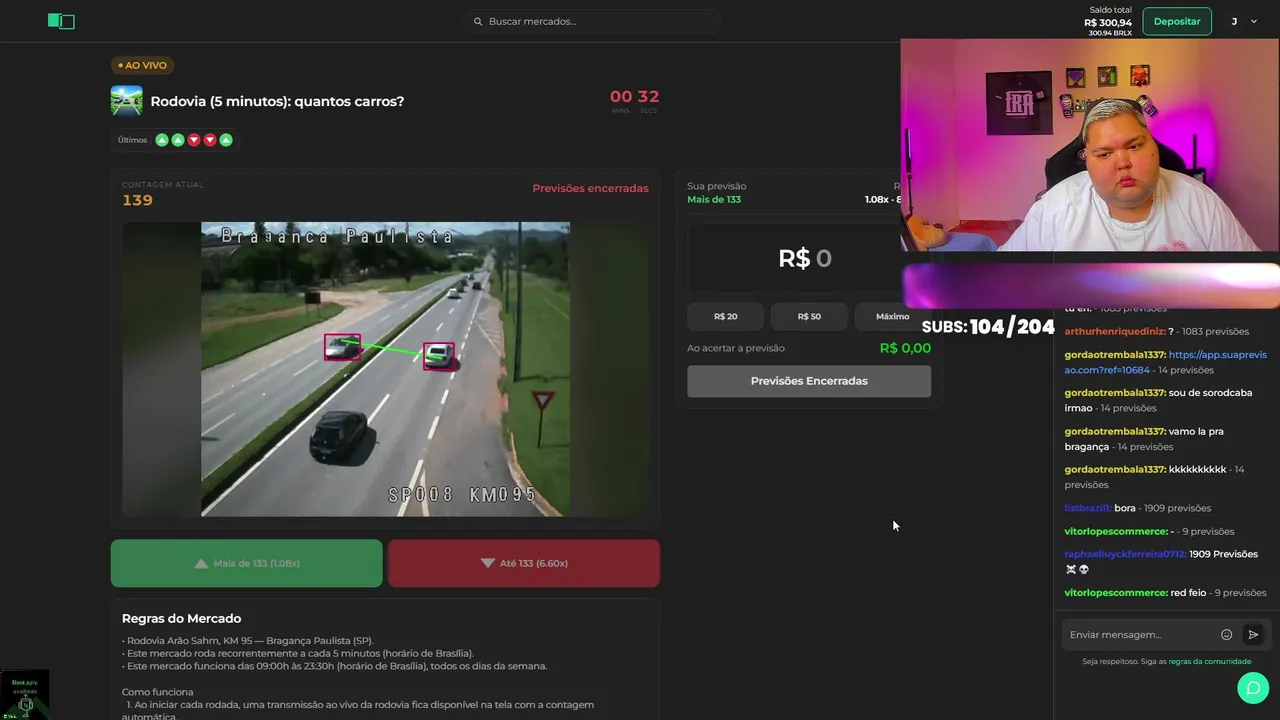Click the current count value 139

pos(137,200)
